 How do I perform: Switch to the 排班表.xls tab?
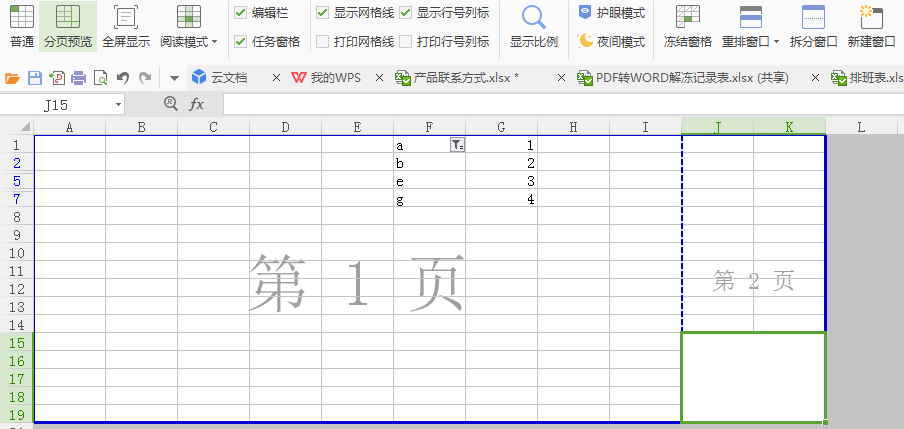(x=868, y=78)
